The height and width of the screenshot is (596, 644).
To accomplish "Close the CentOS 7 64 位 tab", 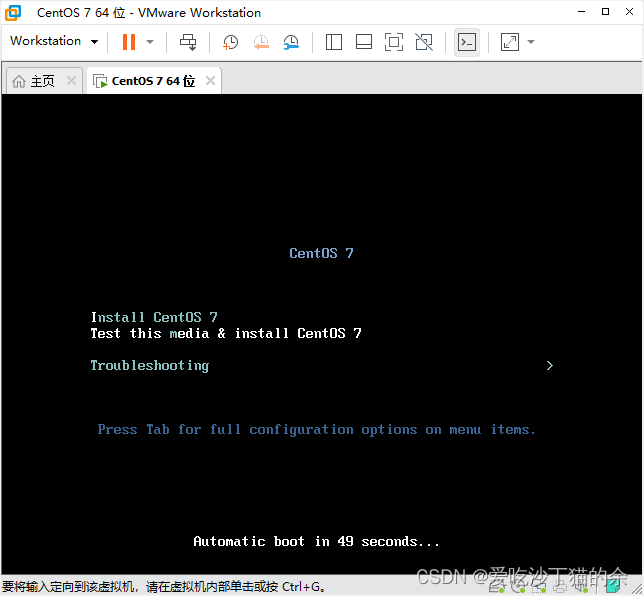I will coord(210,80).
